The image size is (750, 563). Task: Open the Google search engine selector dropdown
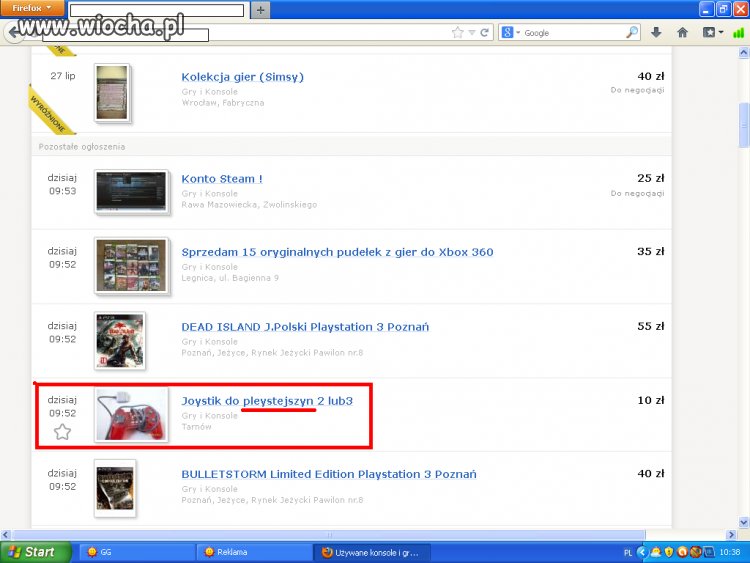point(510,33)
